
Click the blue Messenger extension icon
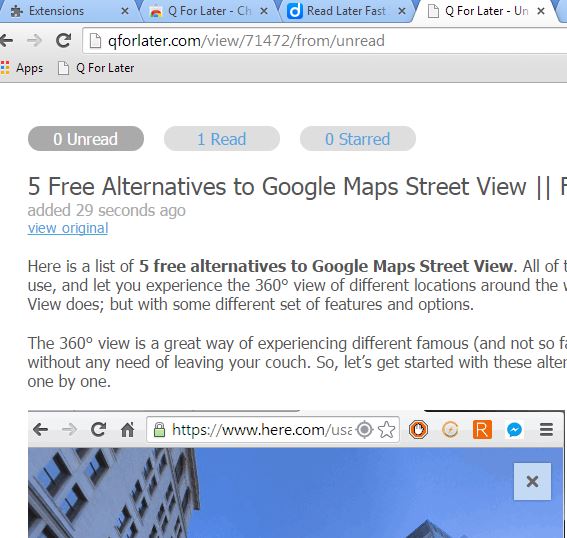[514, 430]
